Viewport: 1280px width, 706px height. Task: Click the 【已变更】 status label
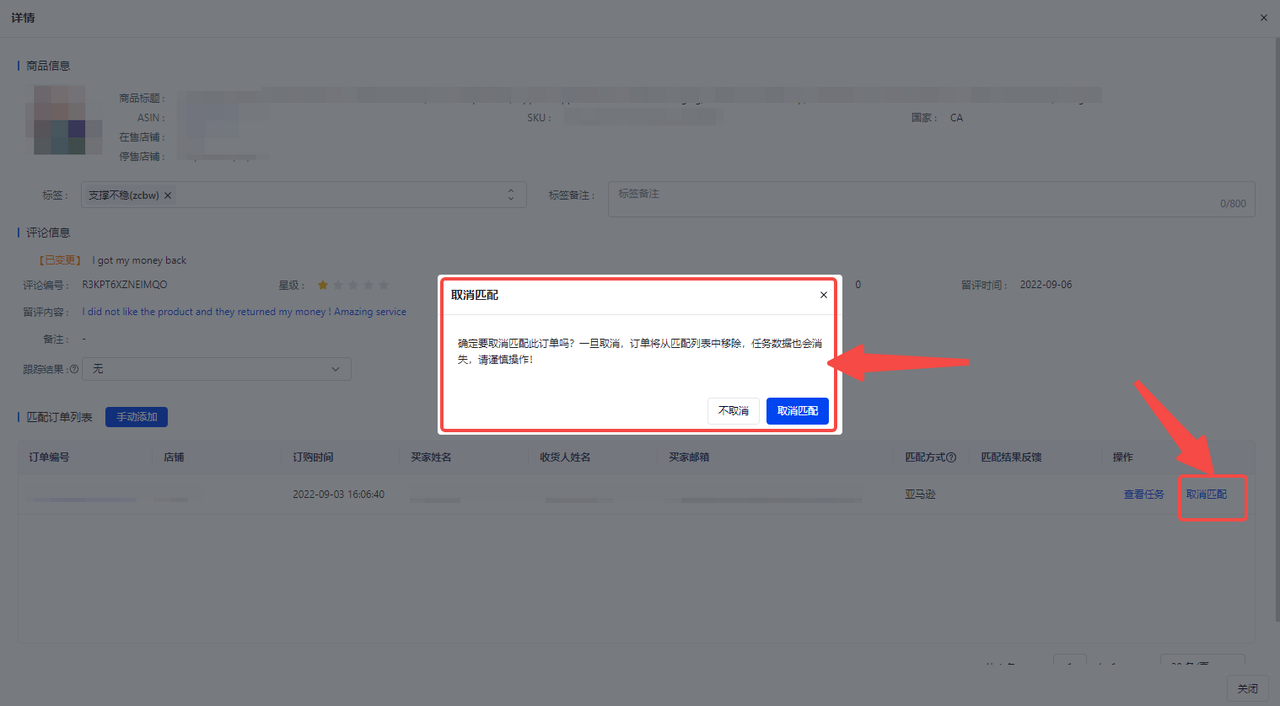click(x=59, y=260)
